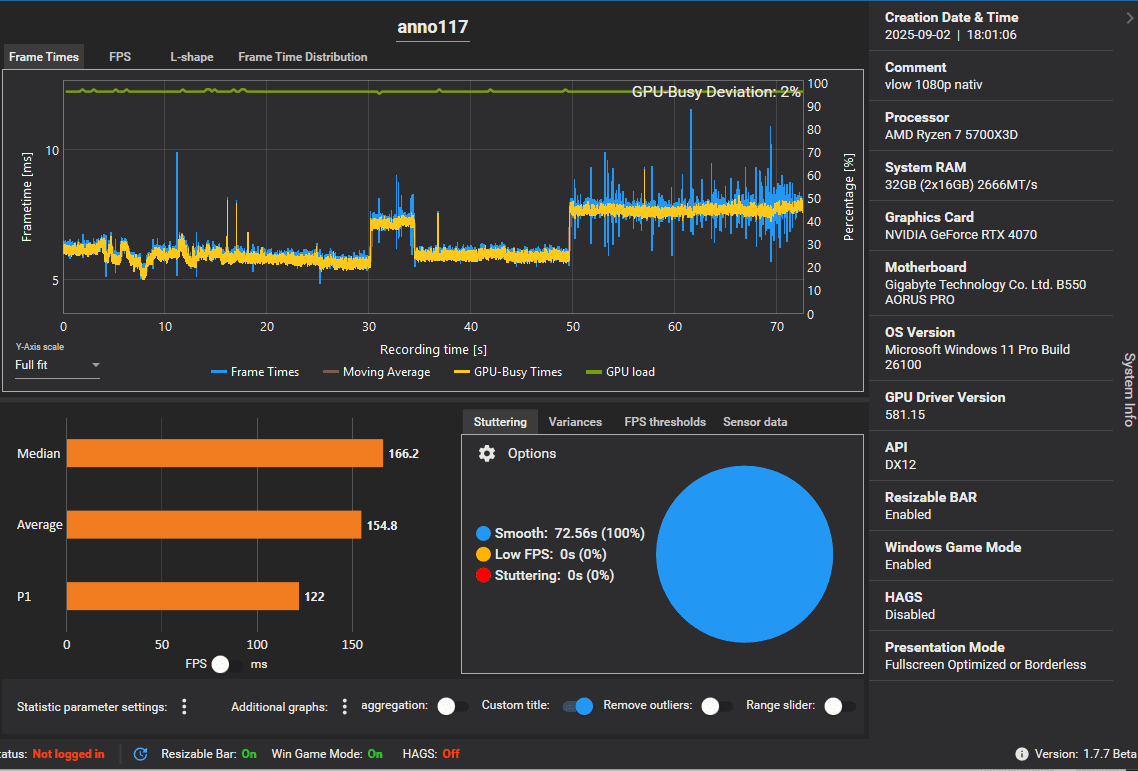Click the vertical System Info label
Image resolution: width=1138 pixels, height=771 pixels.
[1129, 389]
